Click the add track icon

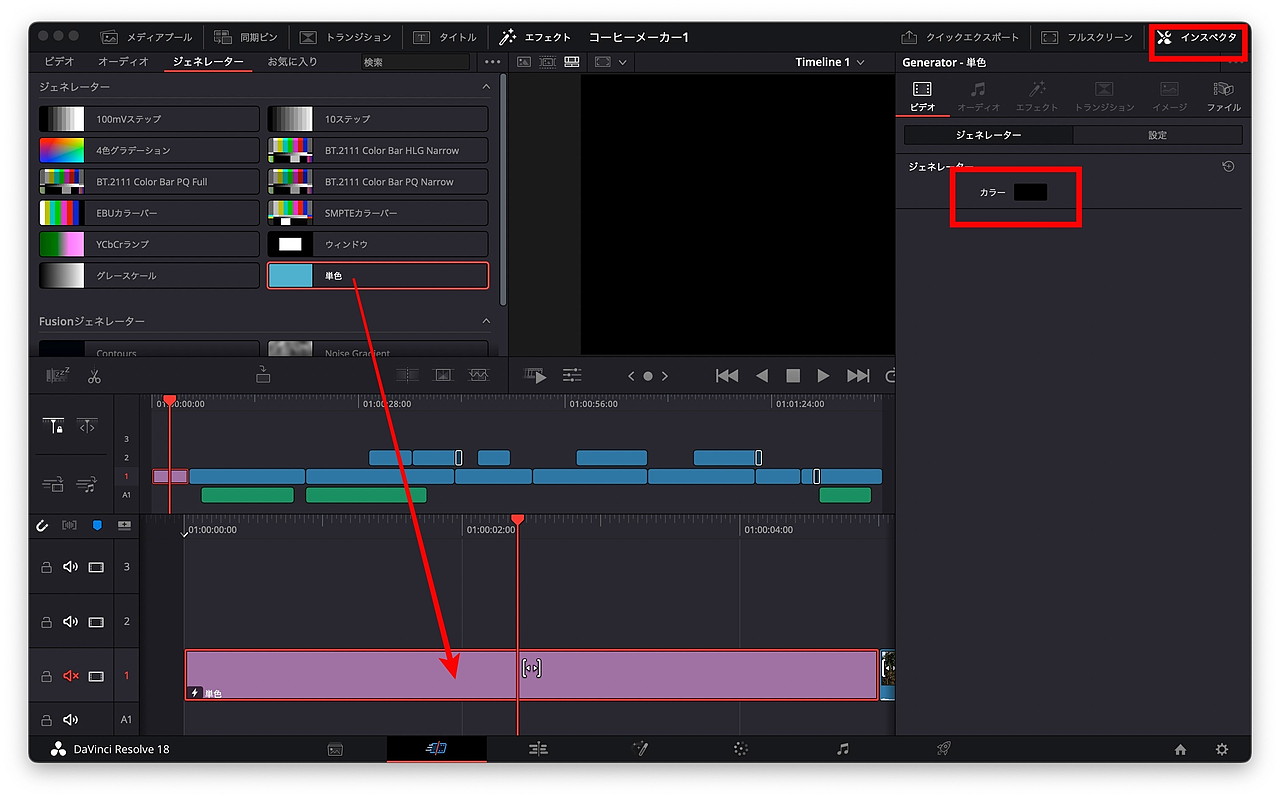124,525
